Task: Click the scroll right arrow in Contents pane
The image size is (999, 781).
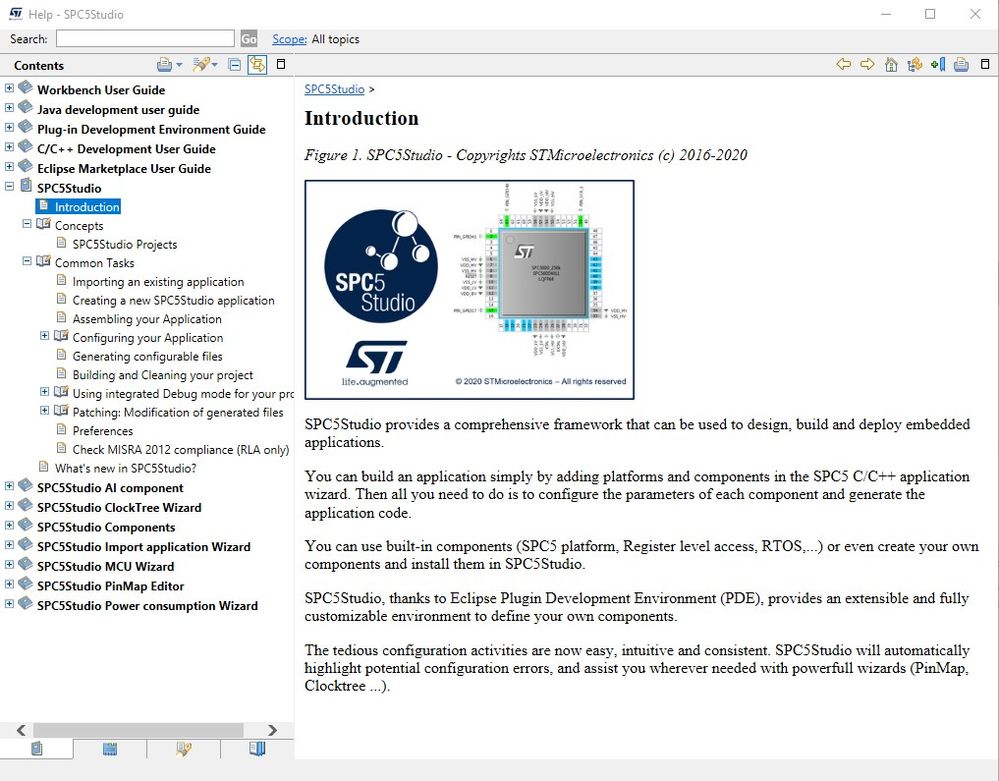Action: (273, 729)
